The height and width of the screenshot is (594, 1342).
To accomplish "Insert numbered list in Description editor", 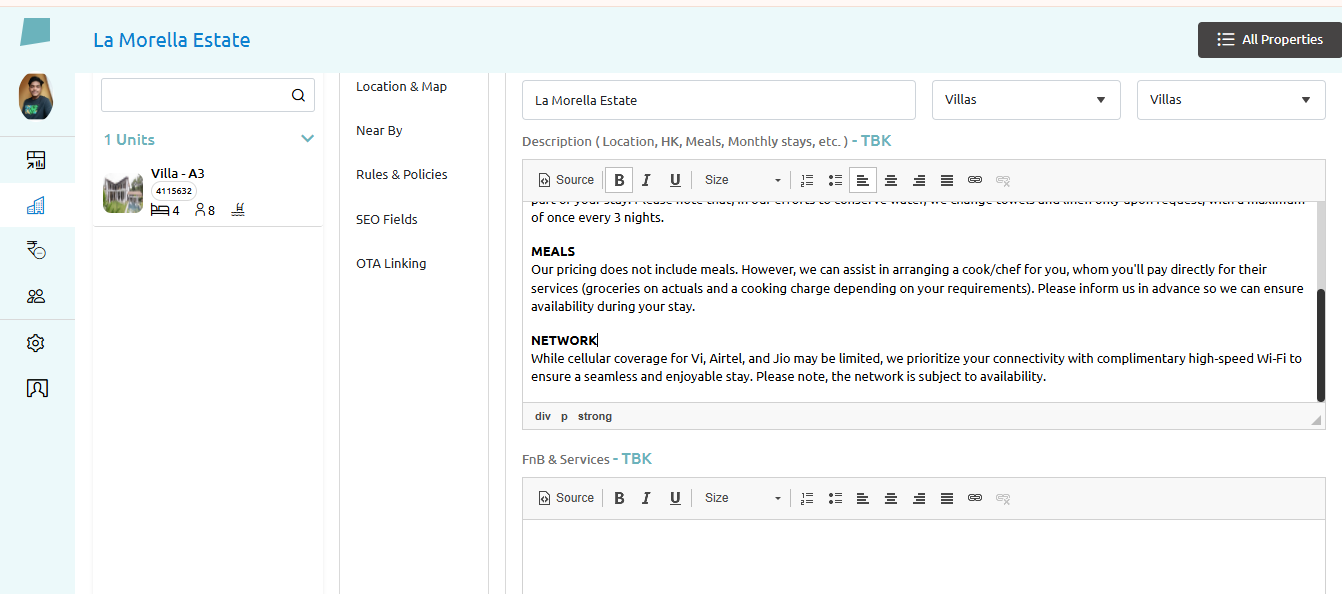I will [x=807, y=180].
